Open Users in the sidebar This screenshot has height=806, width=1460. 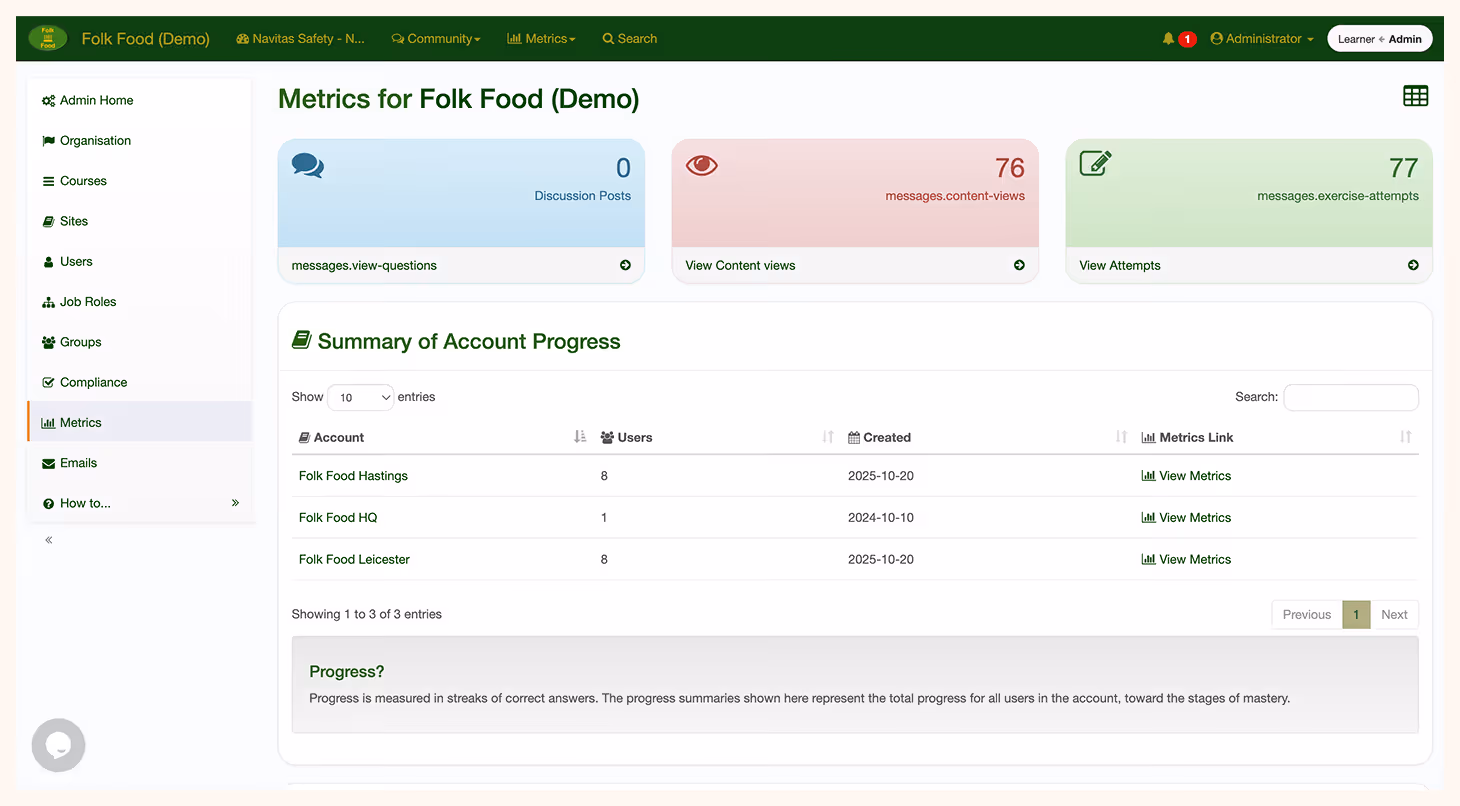[140, 262]
